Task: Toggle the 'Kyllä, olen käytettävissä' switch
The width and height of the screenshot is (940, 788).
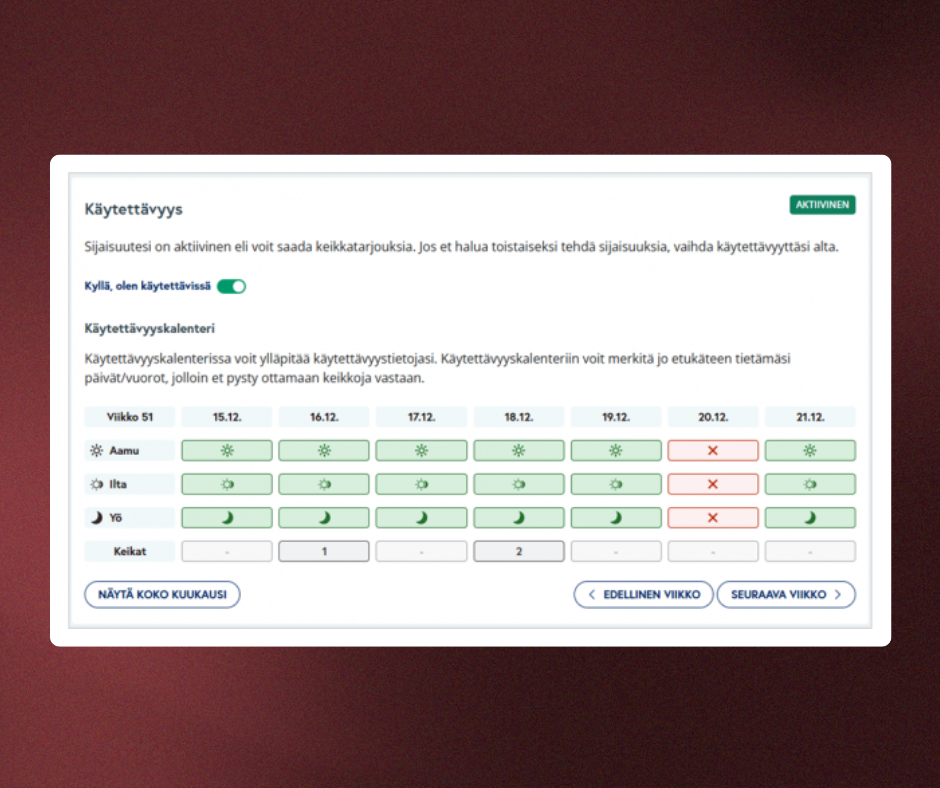Action: point(231,287)
